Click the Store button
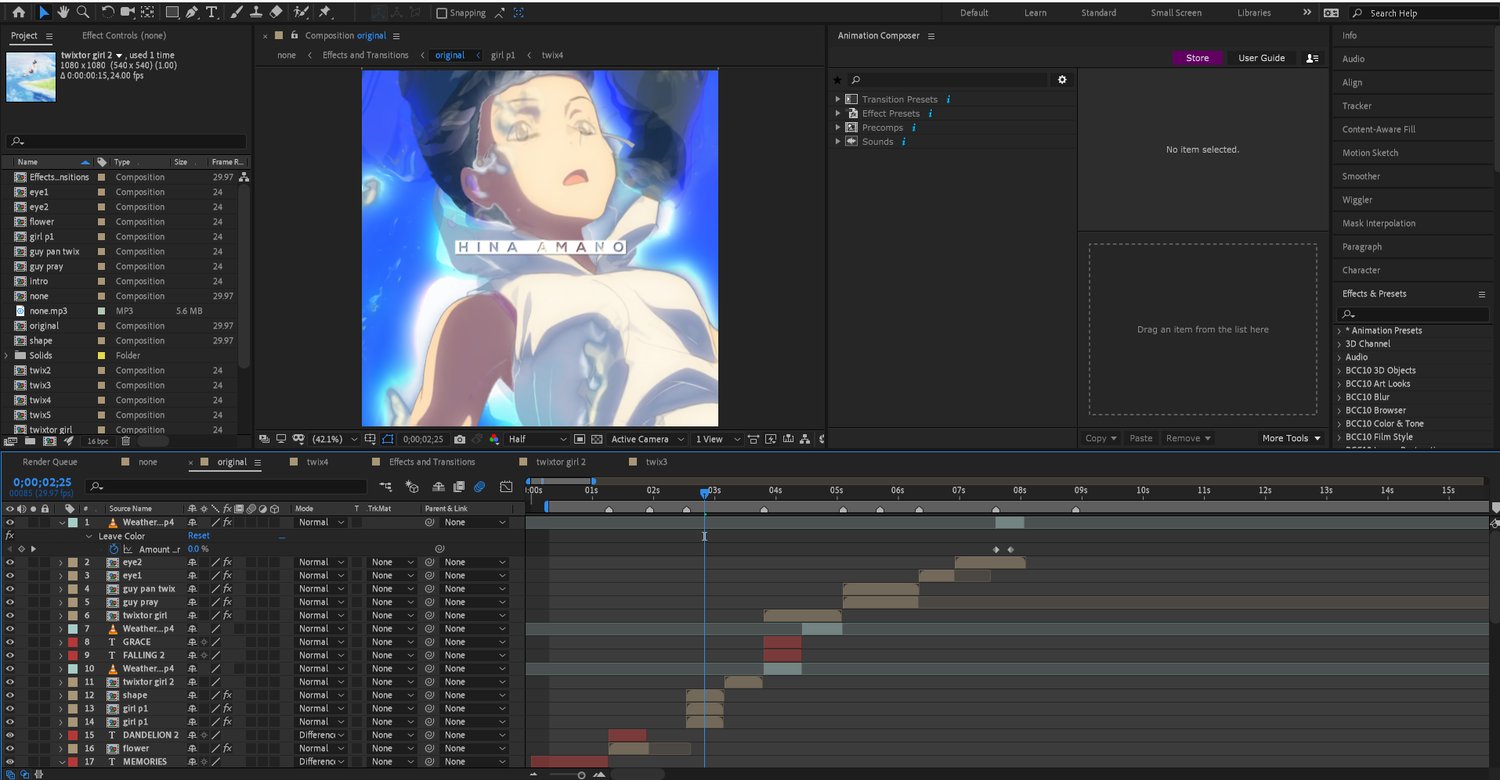Viewport: 1500px width, 780px height. point(1197,58)
